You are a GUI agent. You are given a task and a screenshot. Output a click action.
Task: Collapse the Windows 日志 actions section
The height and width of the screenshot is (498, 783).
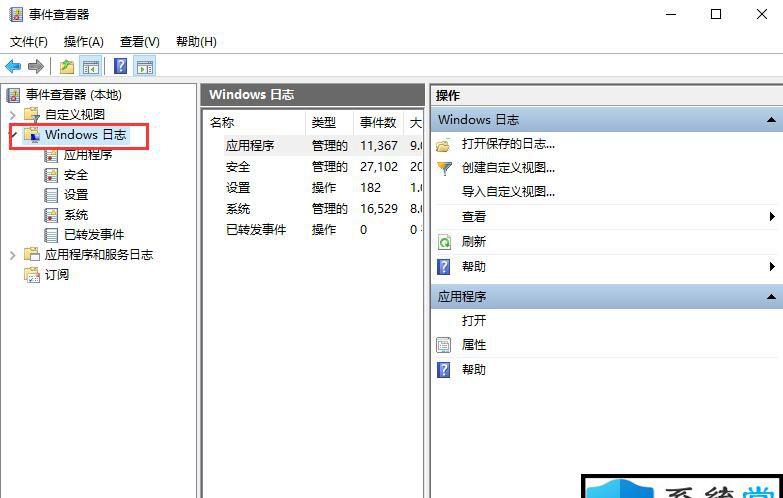[x=771, y=120]
